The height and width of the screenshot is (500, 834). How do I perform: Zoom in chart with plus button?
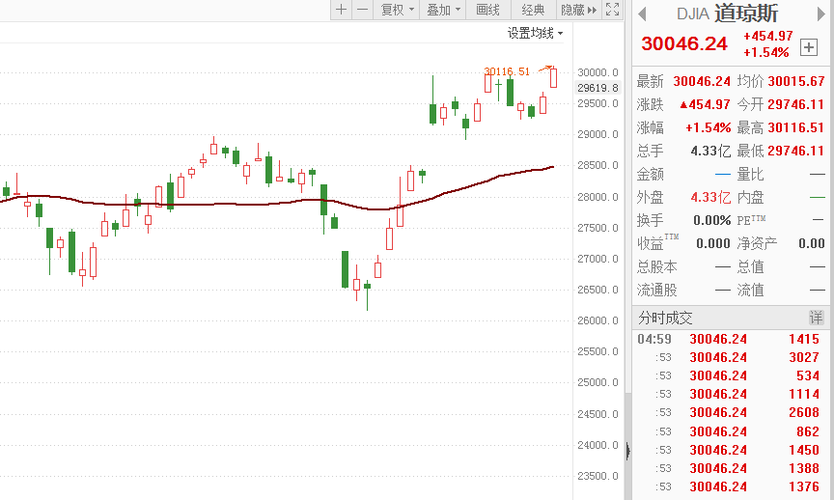(341, 10)
